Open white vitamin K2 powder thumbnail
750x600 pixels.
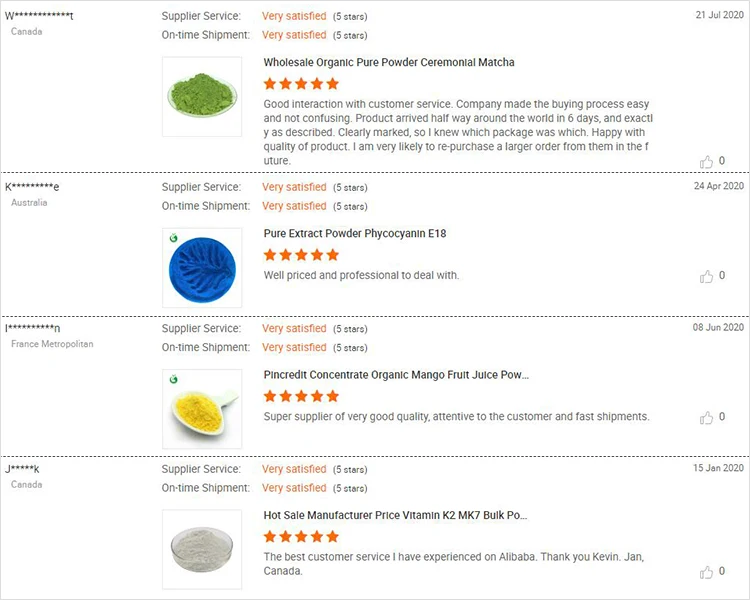click(202, 549)
